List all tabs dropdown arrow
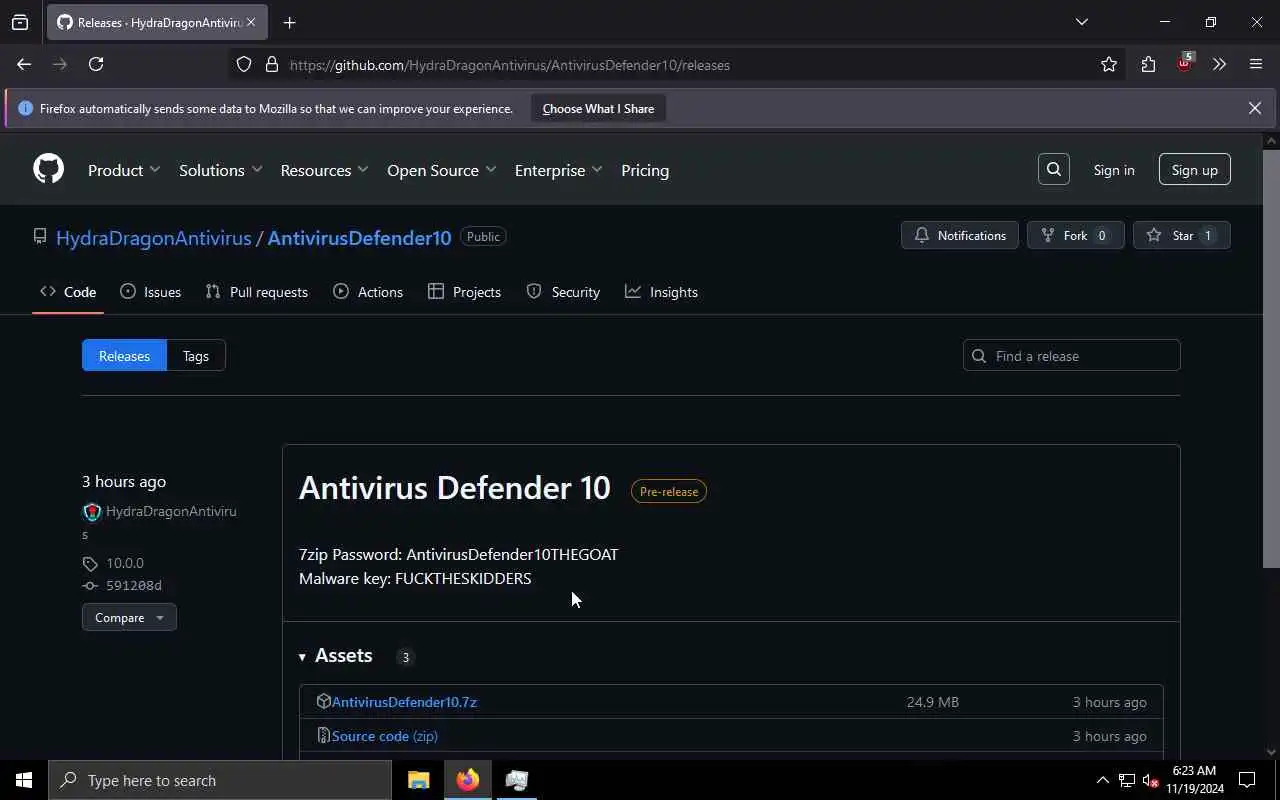 click(x=1081, y=22)
